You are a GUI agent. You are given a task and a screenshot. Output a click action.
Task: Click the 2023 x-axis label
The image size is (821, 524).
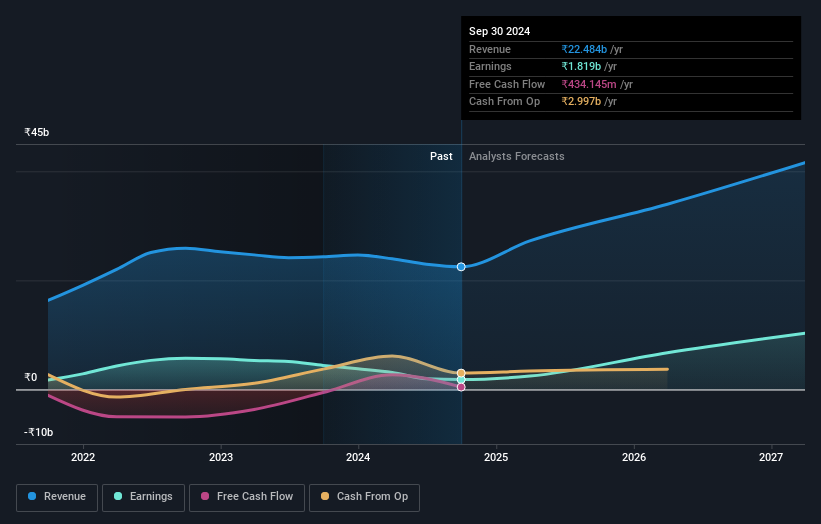[x=221, y=458]
